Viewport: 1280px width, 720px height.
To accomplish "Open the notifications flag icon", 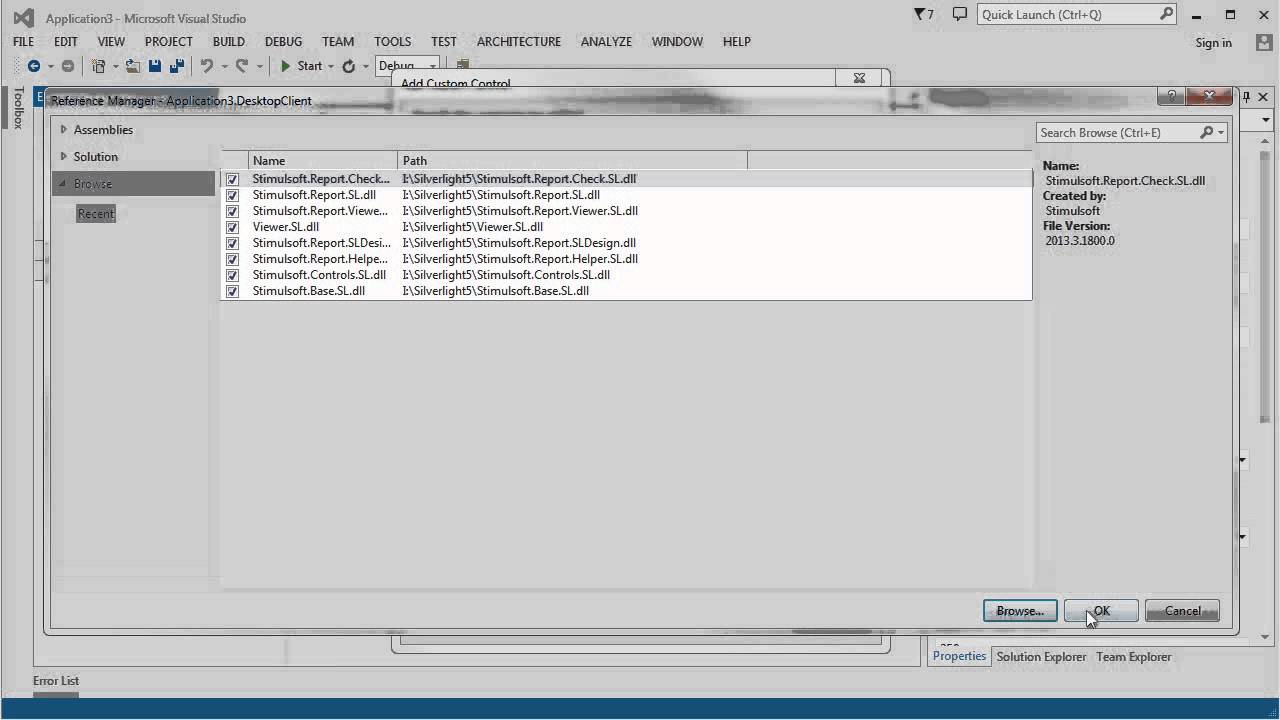I will [x=924, y=14].
